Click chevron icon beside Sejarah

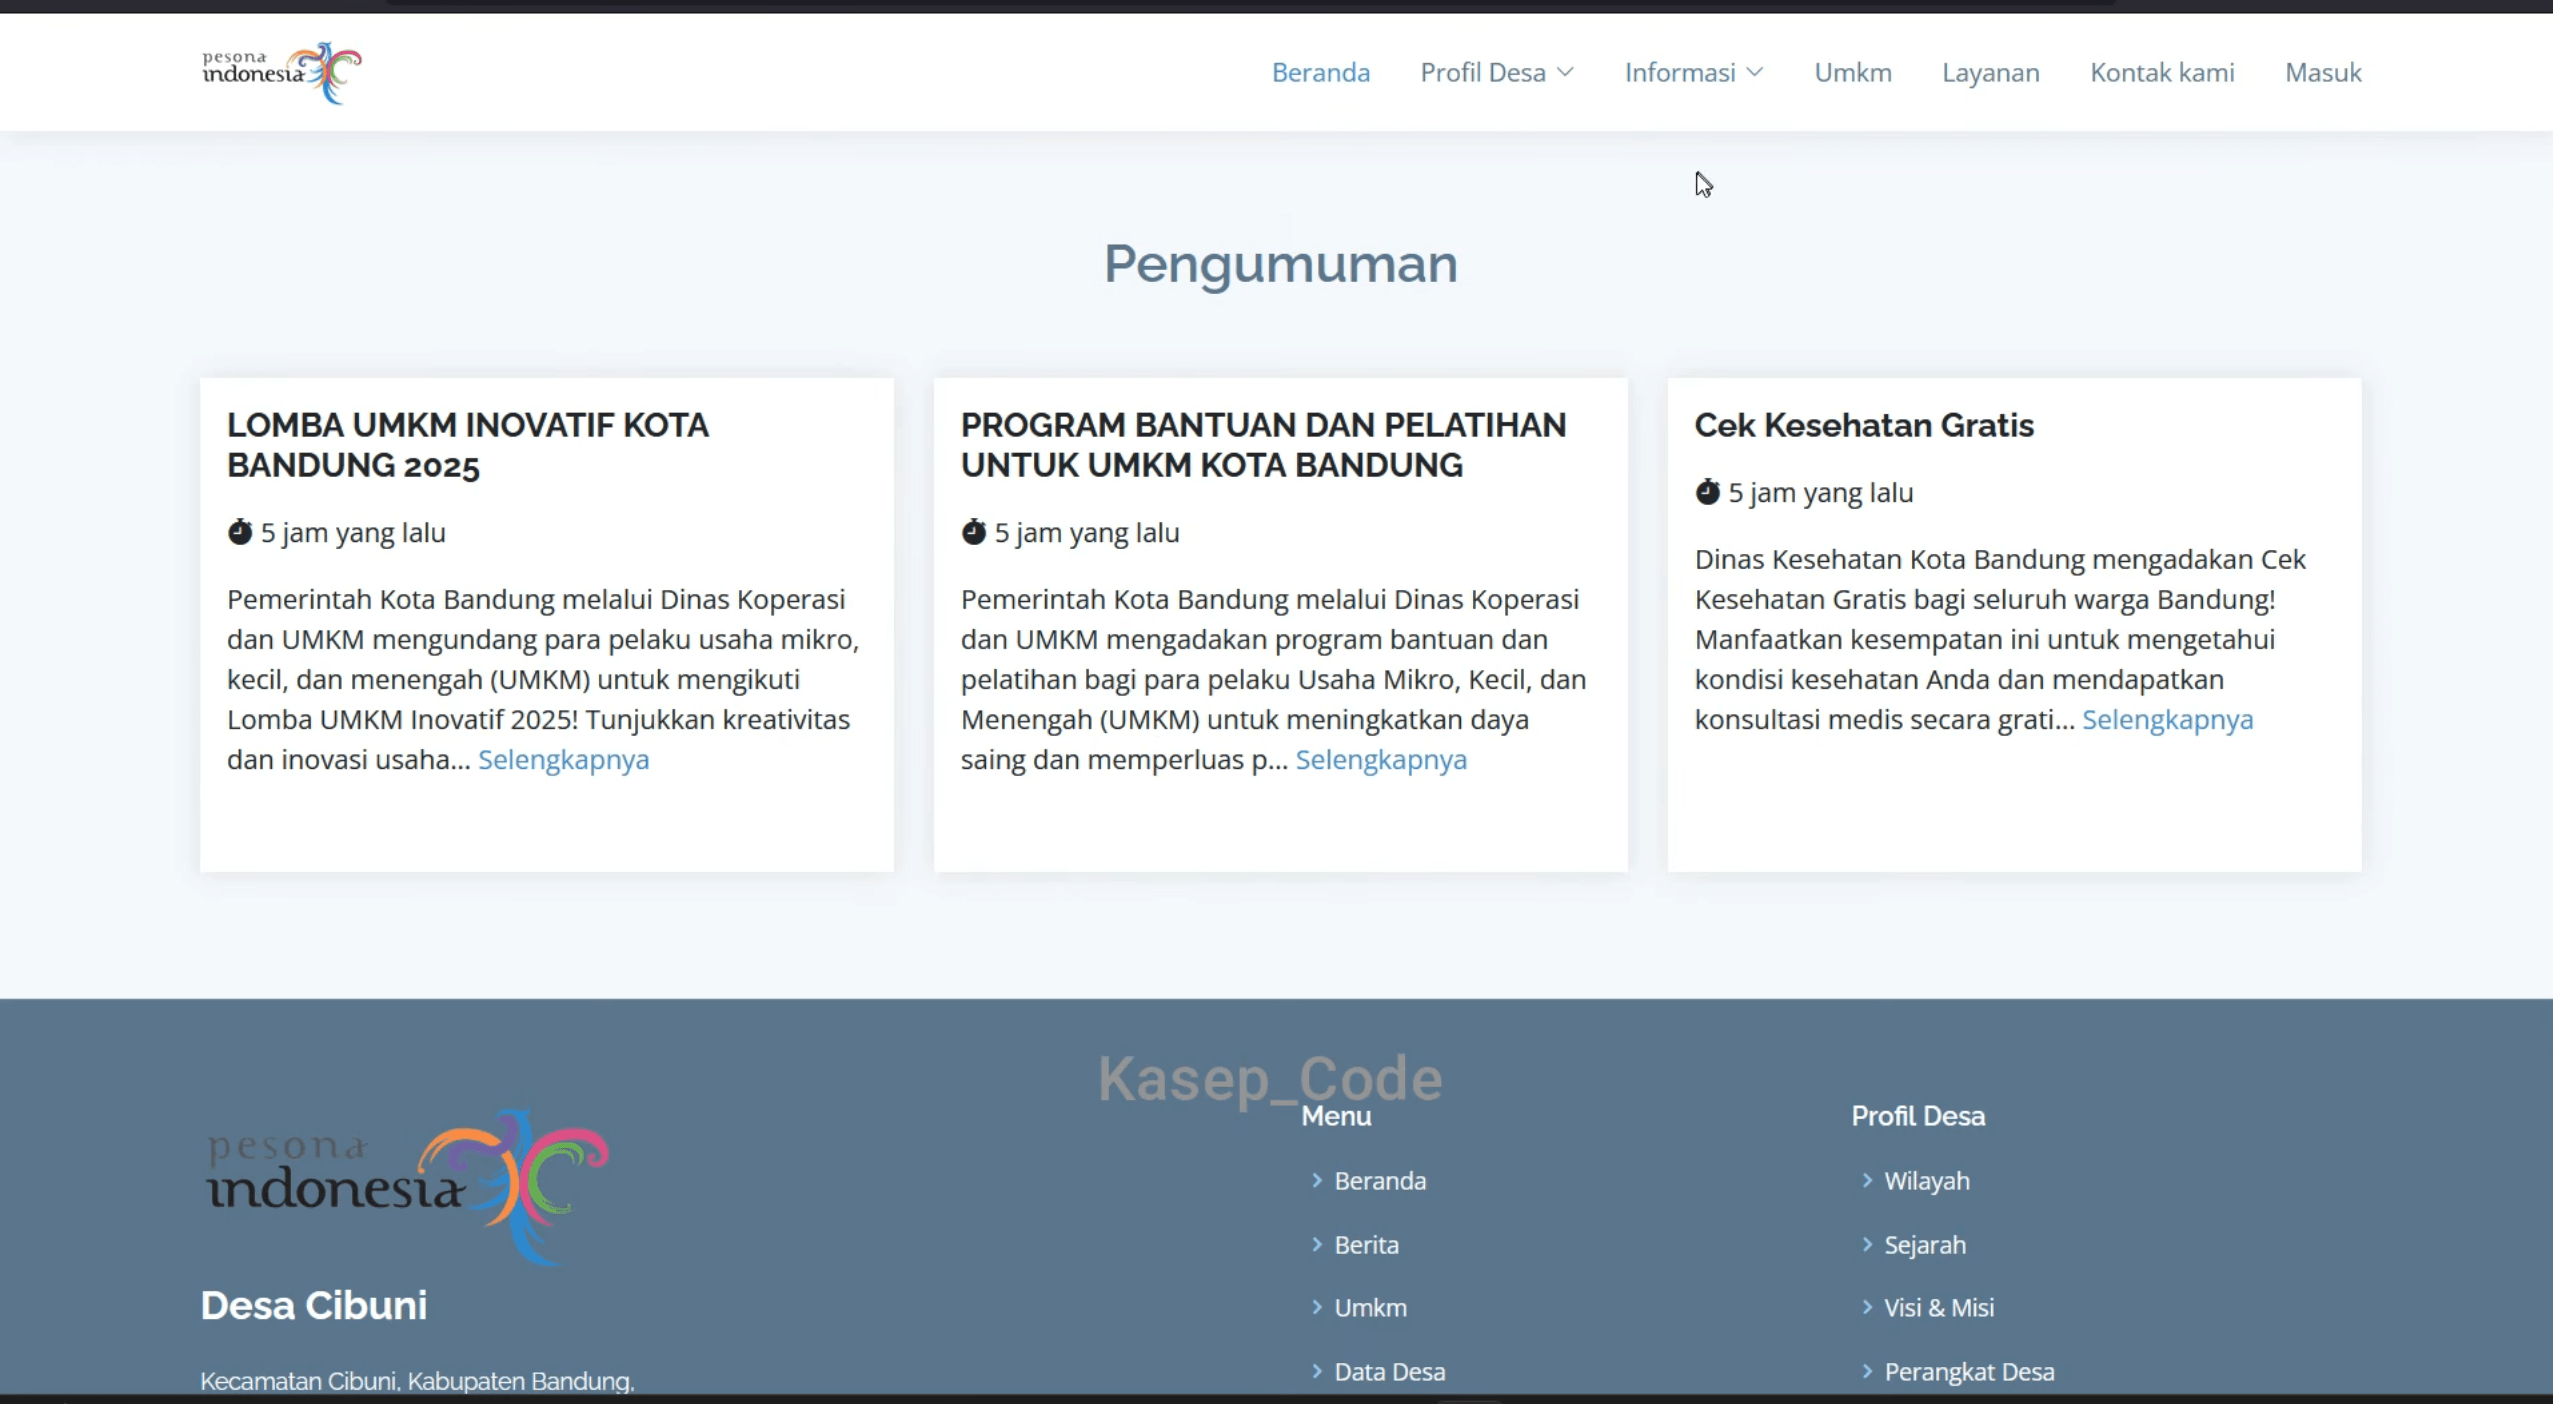pyautogui.click(x=1867, y=1244)
